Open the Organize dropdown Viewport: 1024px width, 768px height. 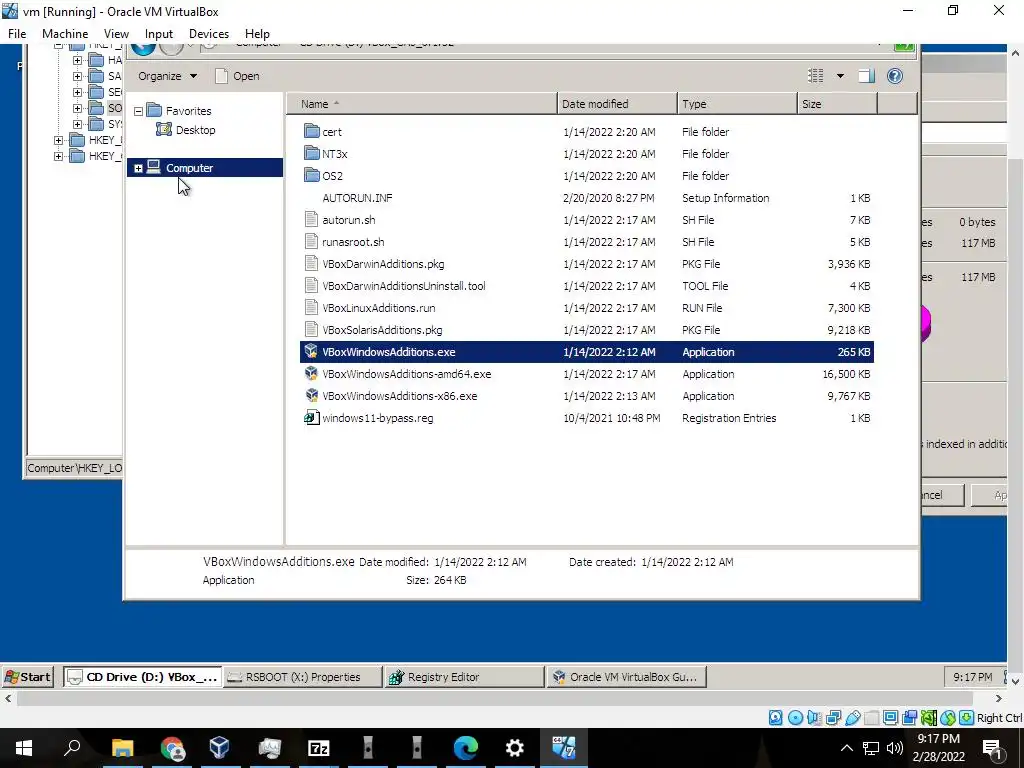167,76
